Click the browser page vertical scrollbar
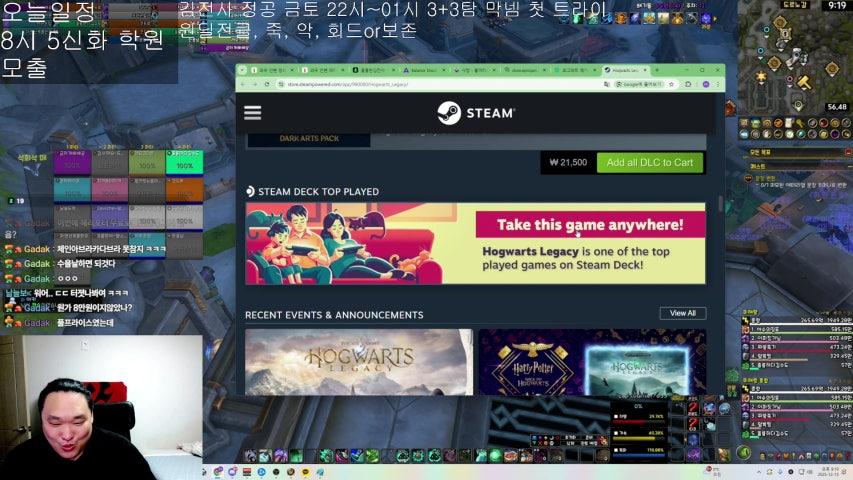Image resolution: width=853 pixels, height=480 pixels. (721, 203)
